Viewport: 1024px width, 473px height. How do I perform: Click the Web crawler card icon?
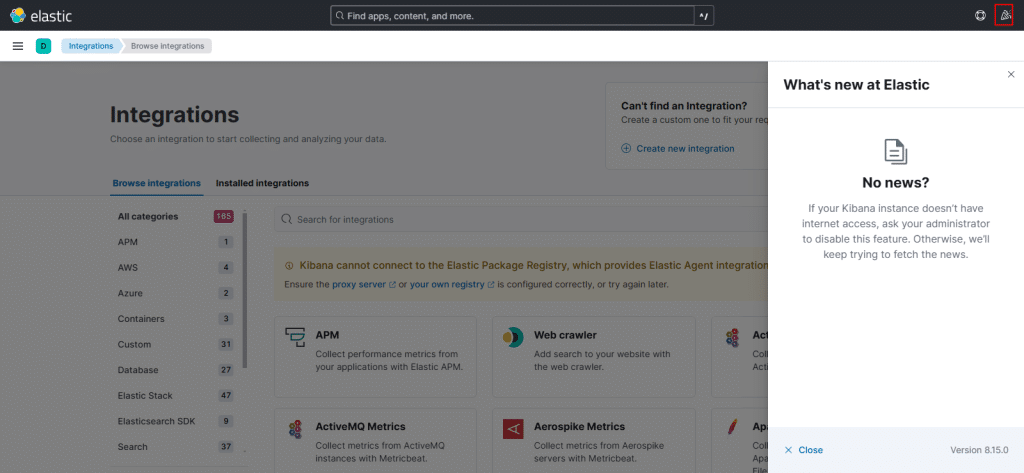(x=514, y=337)
